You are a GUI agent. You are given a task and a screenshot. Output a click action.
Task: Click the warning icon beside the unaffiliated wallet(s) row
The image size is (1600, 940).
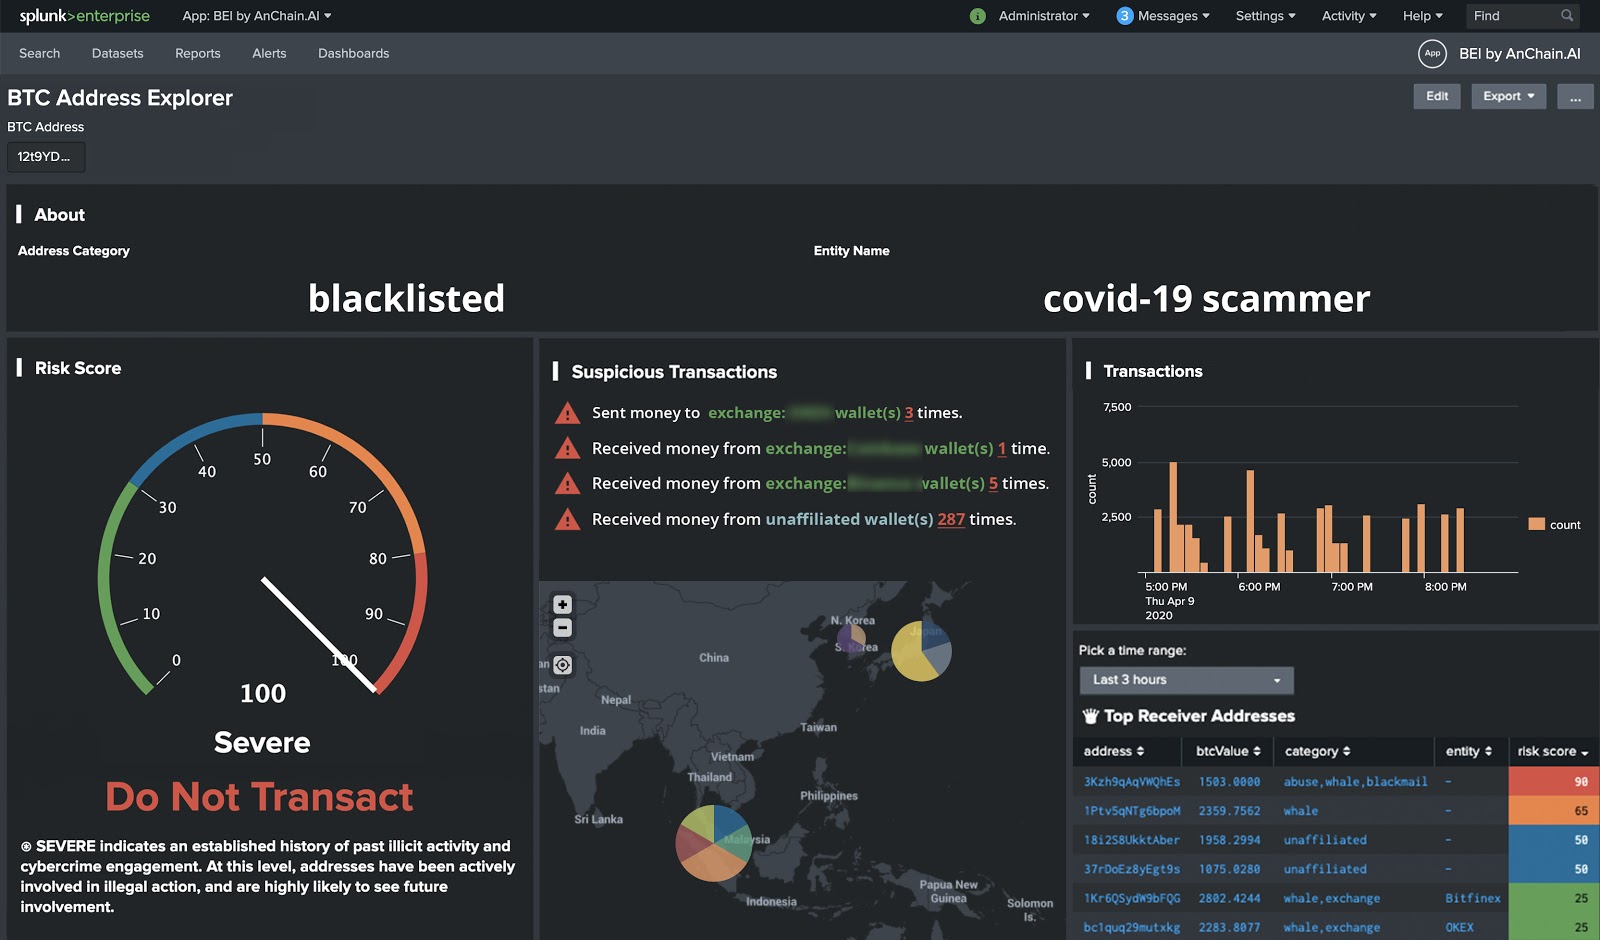568,519
